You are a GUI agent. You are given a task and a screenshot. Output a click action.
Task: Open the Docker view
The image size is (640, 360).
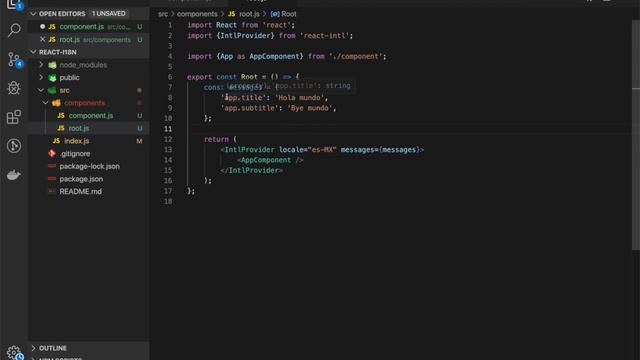pos(14,175)
